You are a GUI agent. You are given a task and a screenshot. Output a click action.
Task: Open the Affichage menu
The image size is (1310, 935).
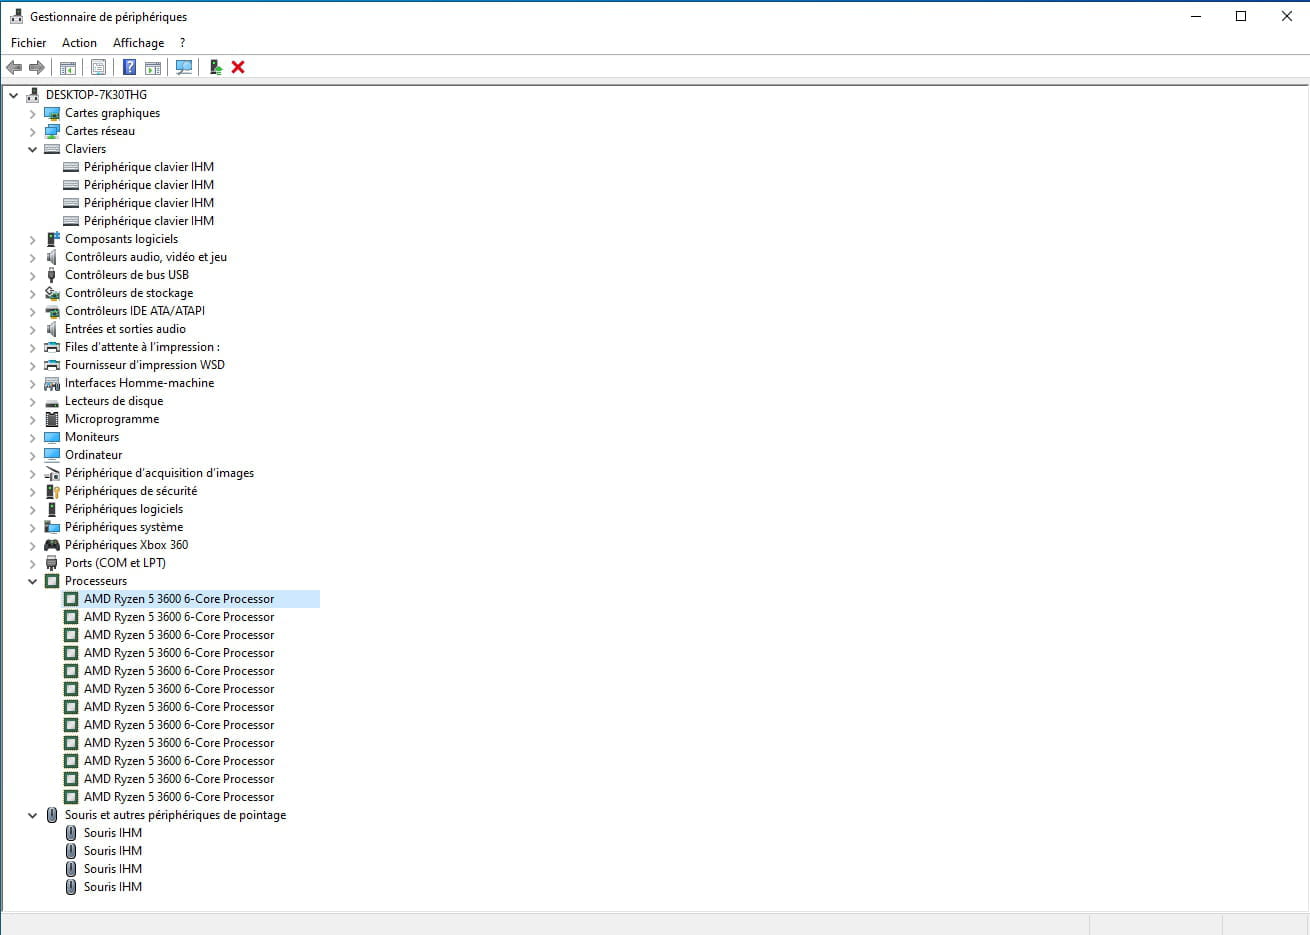point(138,43)
